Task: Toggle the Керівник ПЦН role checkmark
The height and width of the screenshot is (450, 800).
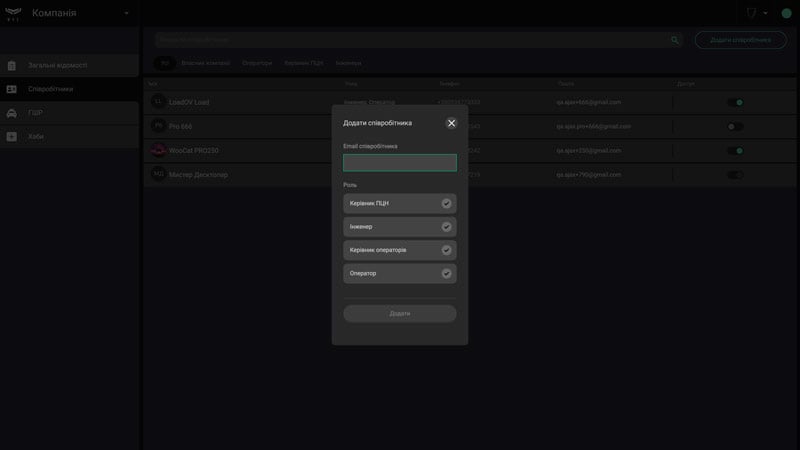Action: click(446, 203)
